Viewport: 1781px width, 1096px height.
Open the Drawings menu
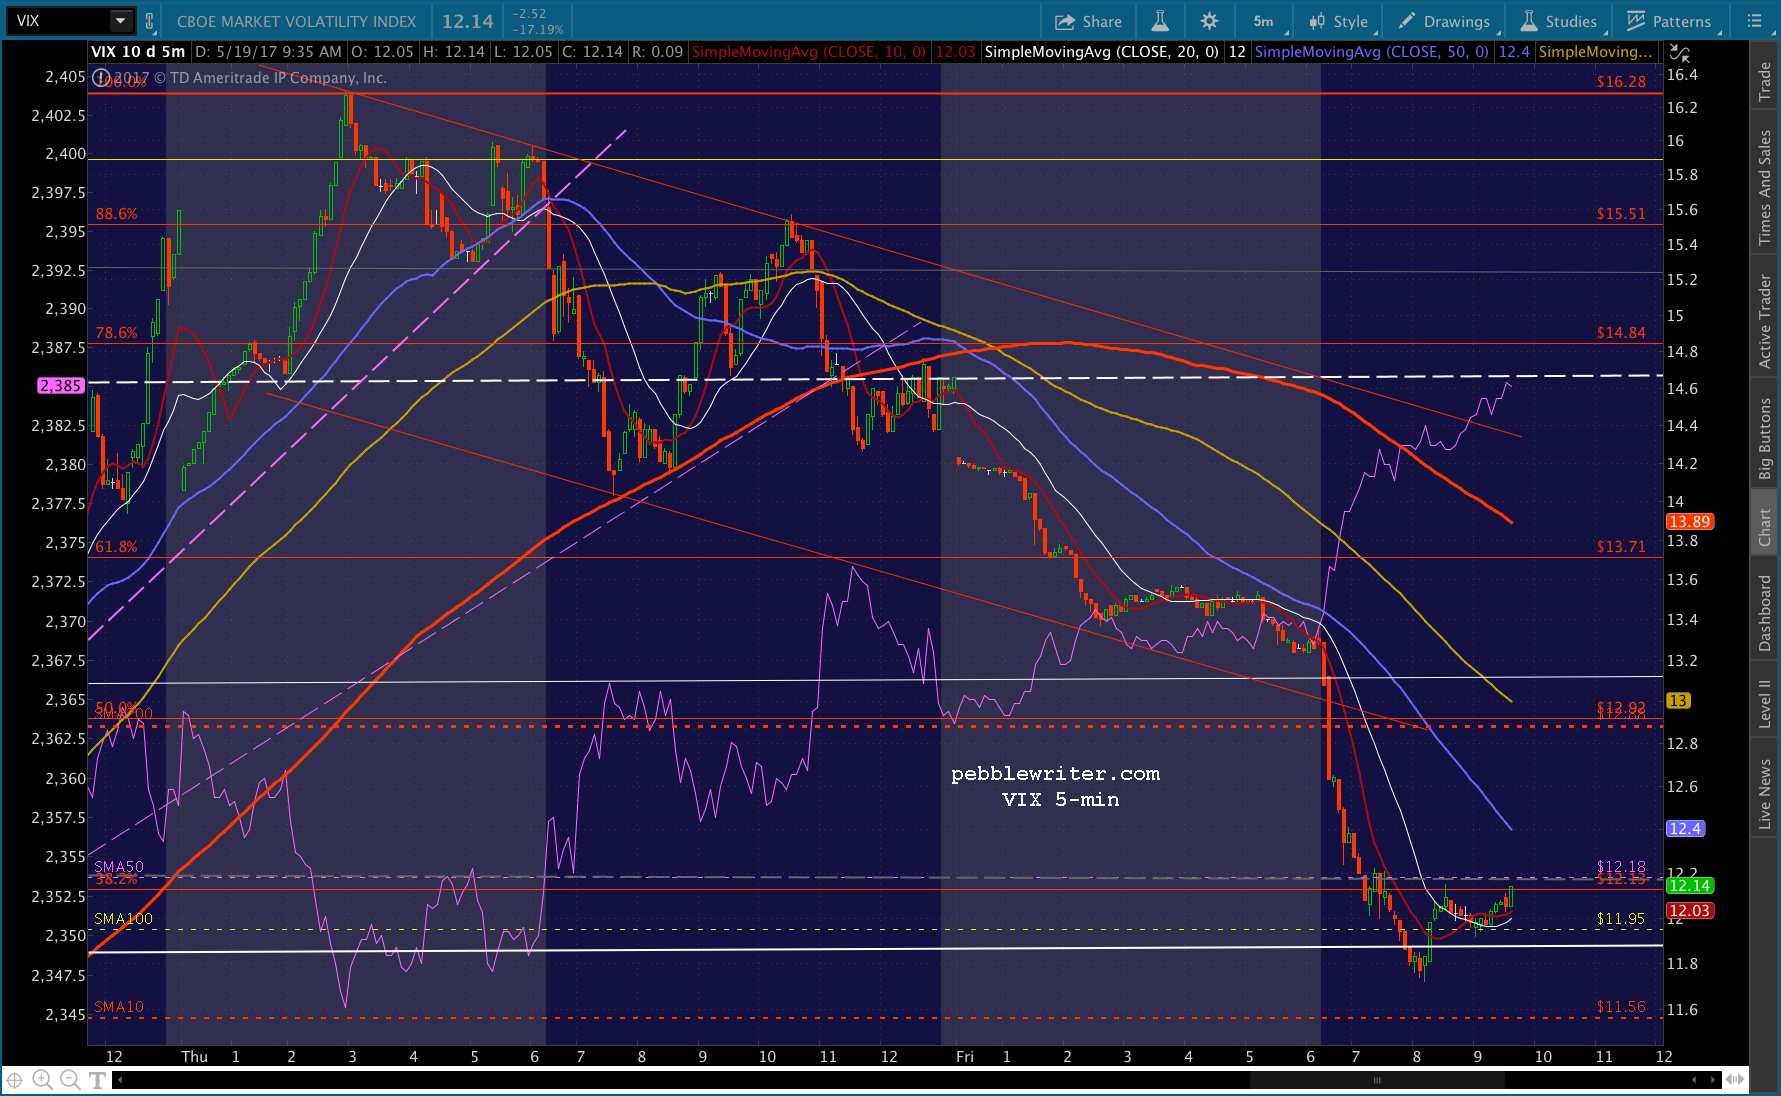pos(1444,21)
